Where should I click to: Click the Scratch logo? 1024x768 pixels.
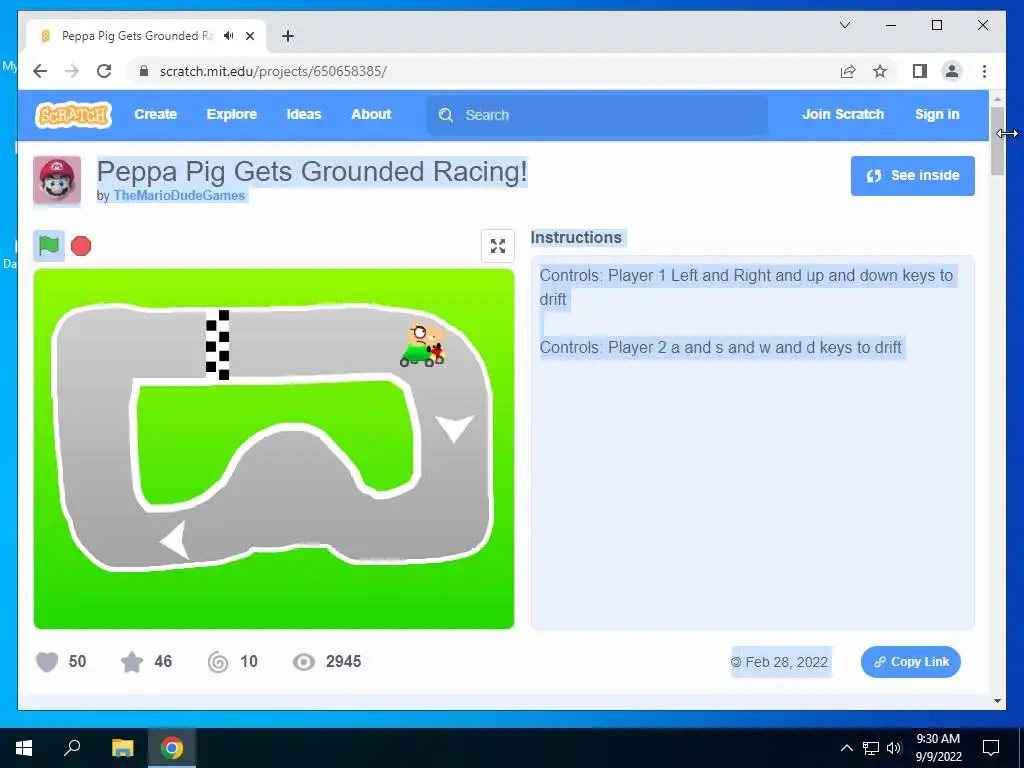pos(73,115)
